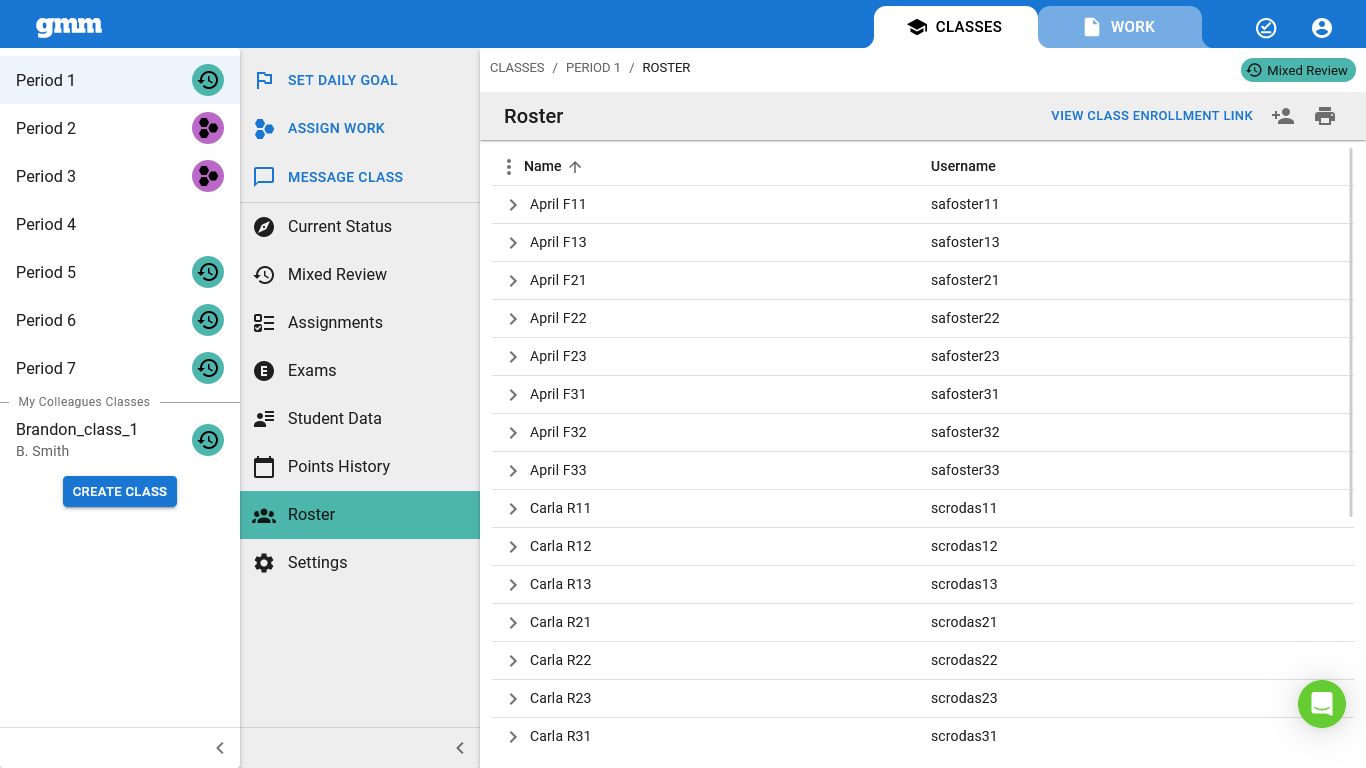The image size is (1366, 768).
Task: Click Period 6 mixed review badge icon
Action: [x=208, y=320]
